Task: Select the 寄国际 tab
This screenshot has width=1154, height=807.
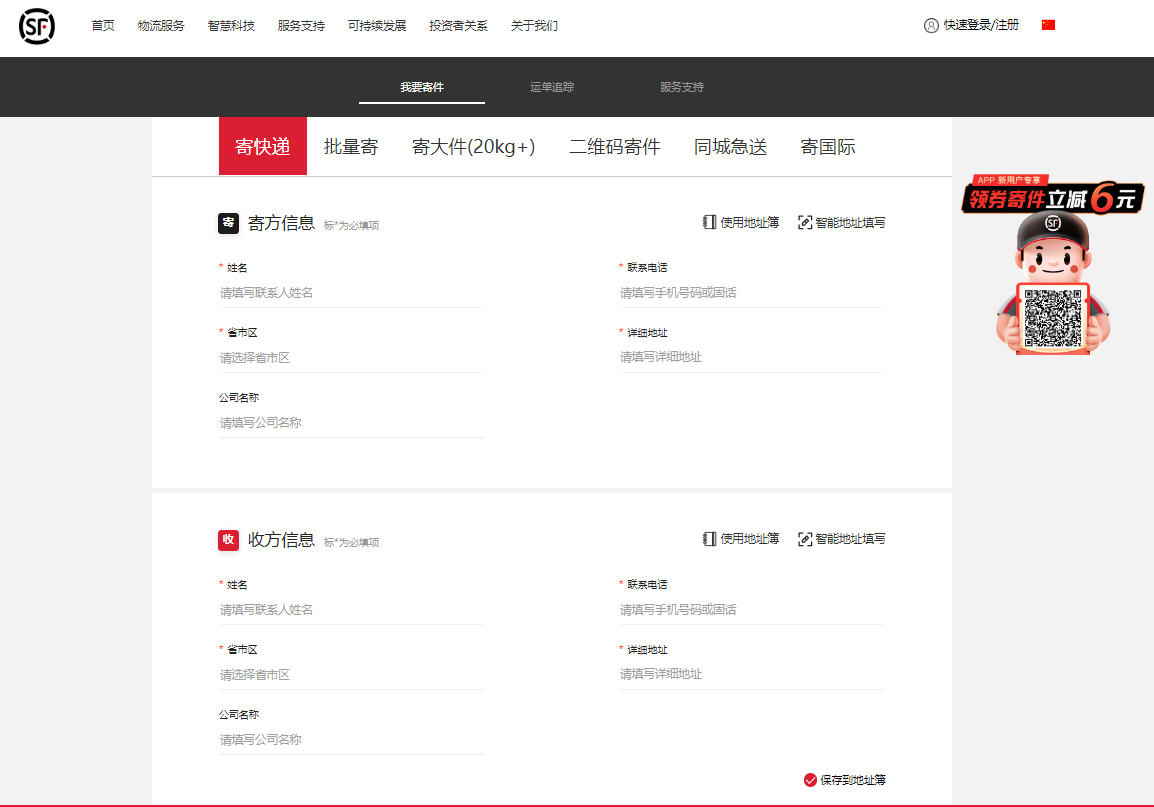Action: pos(828,147)
